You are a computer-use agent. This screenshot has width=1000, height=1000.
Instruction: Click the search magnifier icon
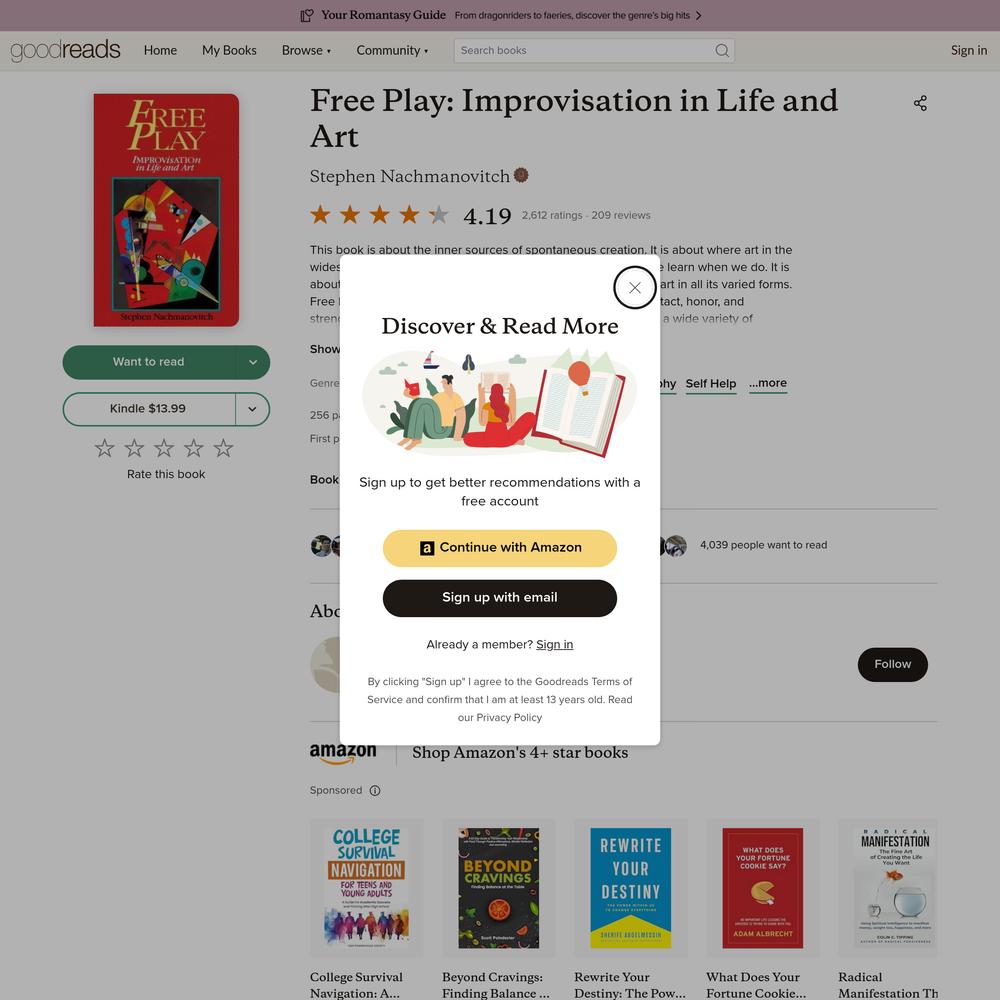[721, 50]
